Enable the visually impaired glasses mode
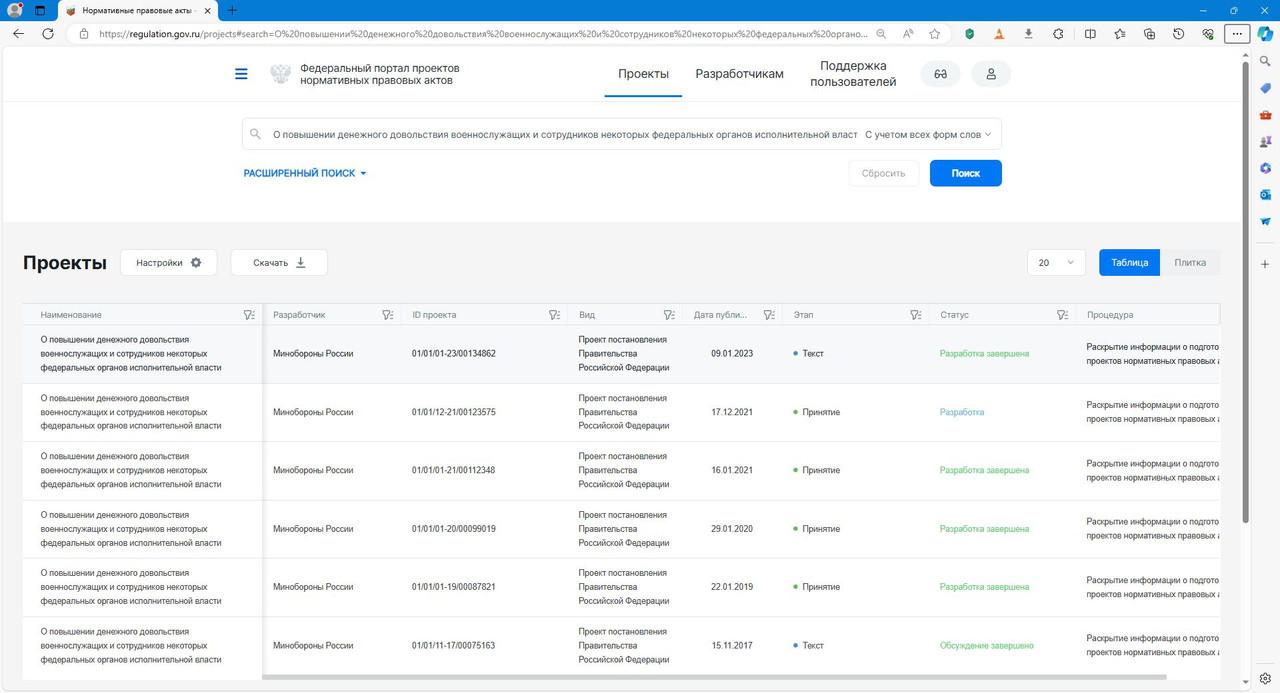The width and height of the screenshot is (1280, 693). point(940,74)
